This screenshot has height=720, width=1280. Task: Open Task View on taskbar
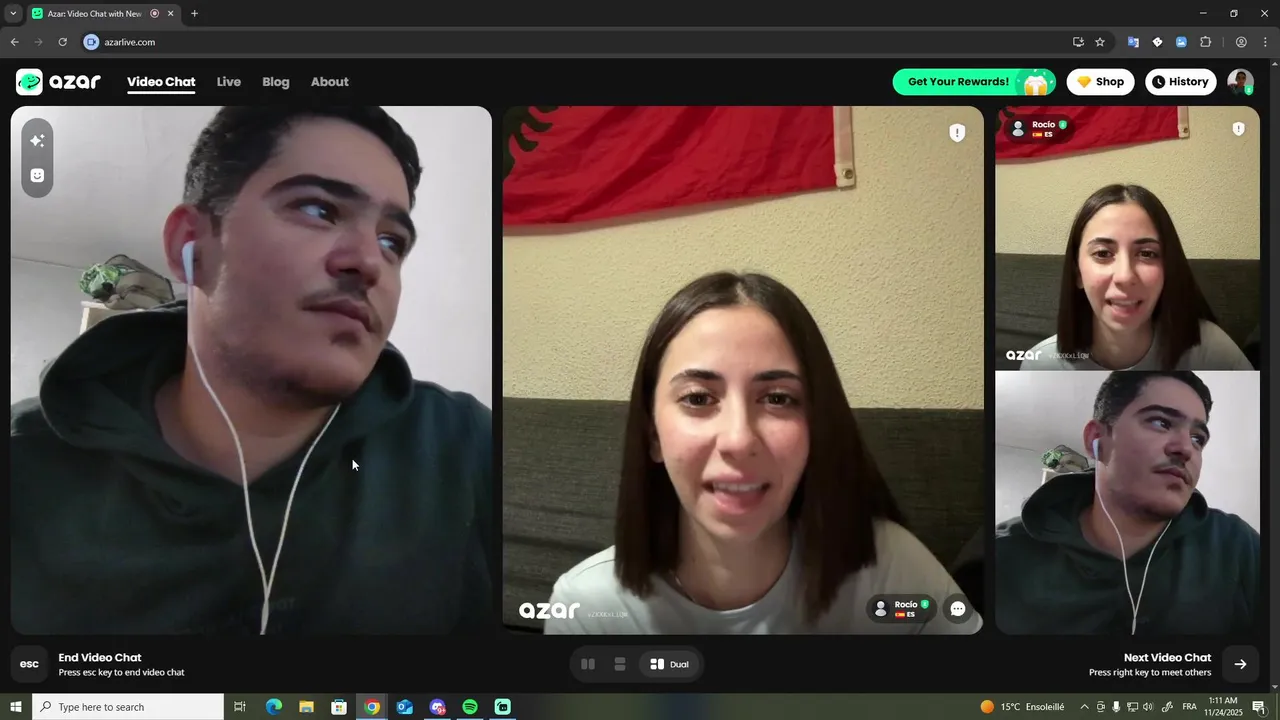point(240,707)
